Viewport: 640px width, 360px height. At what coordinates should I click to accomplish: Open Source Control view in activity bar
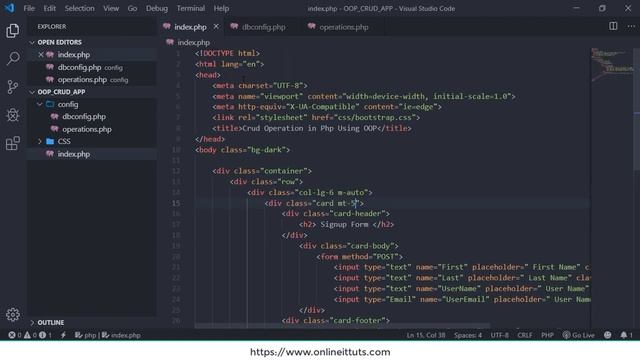pos(13,87)
